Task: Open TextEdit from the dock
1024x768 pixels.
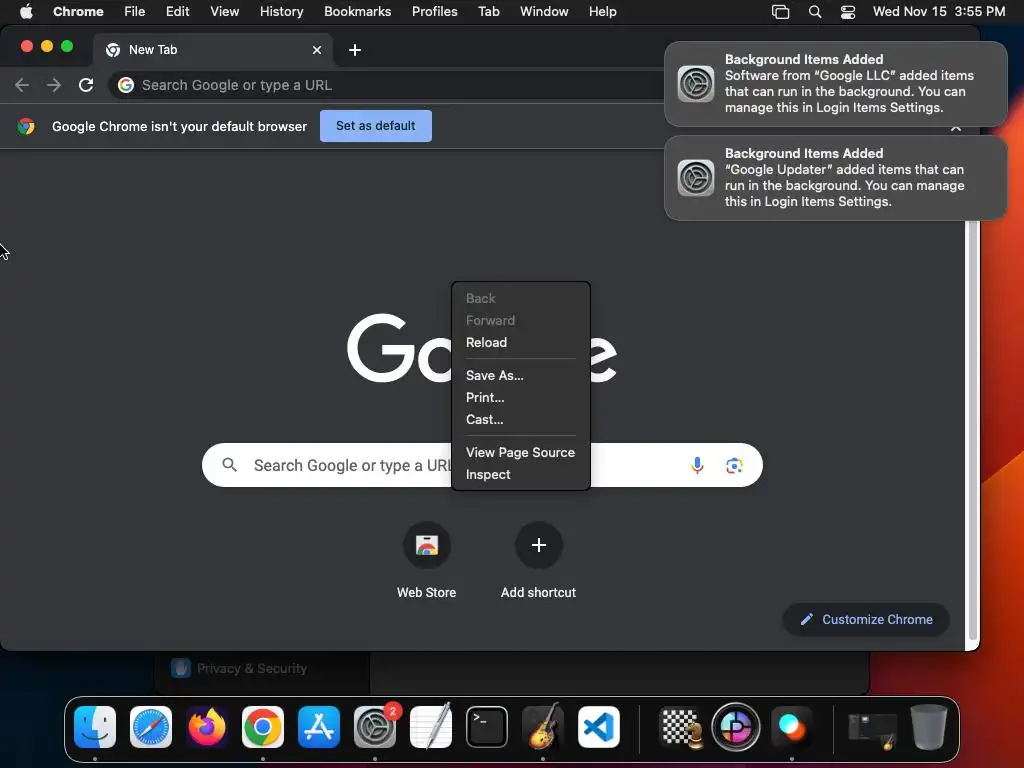Action: tap(431, 727)
